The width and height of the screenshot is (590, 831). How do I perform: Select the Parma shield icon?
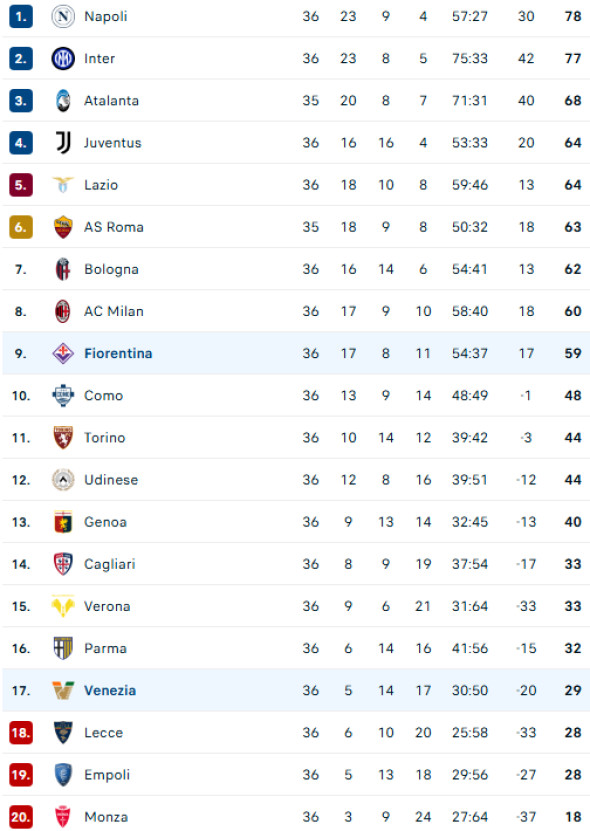tap(63, 648)
